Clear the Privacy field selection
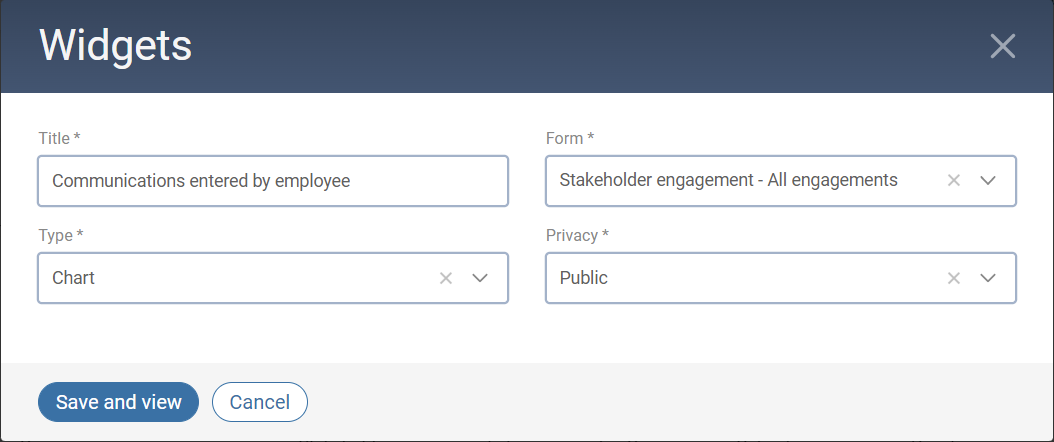The width and height of the screenshot is (1054, 442). [x=954, y=278]
